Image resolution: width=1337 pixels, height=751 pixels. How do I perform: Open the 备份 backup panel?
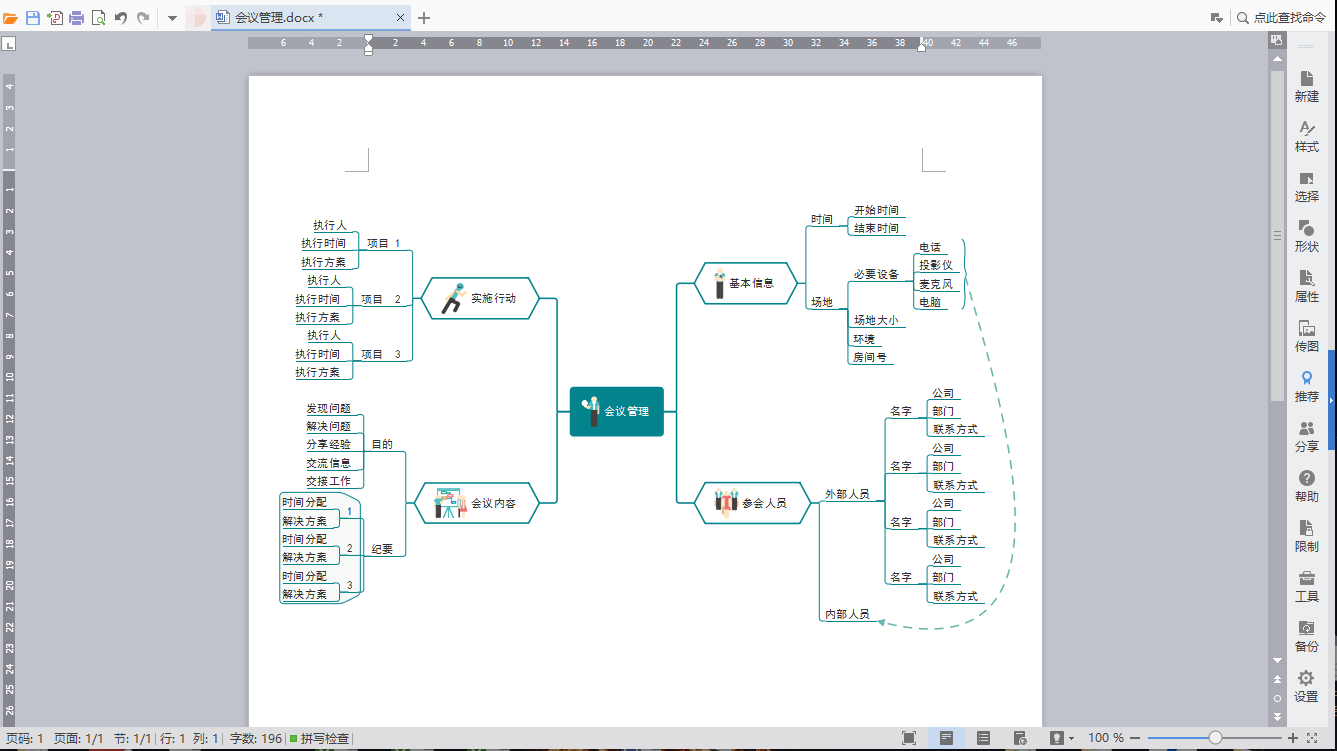(x=1306, y=637)
